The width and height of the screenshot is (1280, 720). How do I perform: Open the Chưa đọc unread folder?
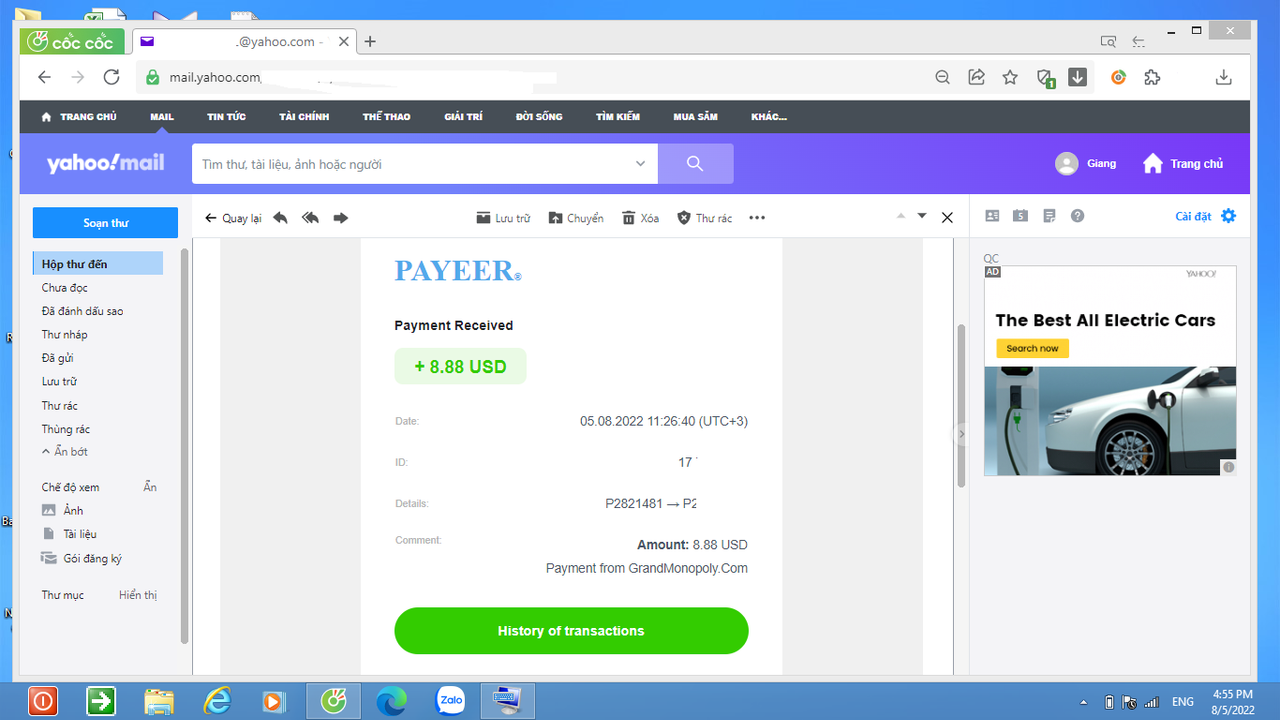point(65,288)
